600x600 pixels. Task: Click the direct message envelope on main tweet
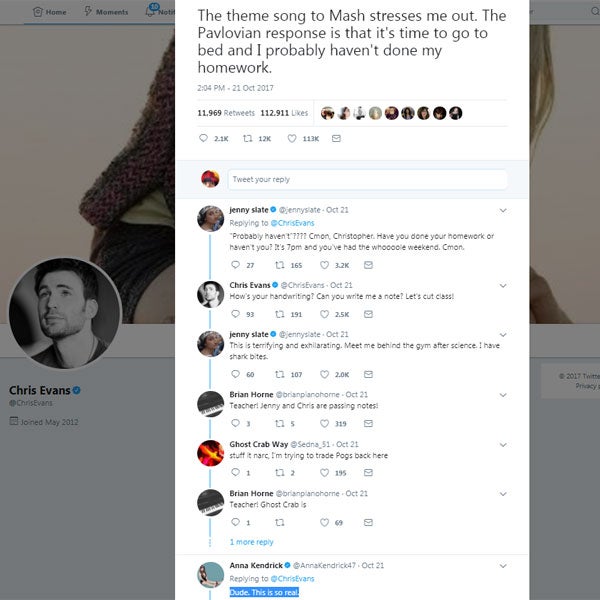(336, 138)
